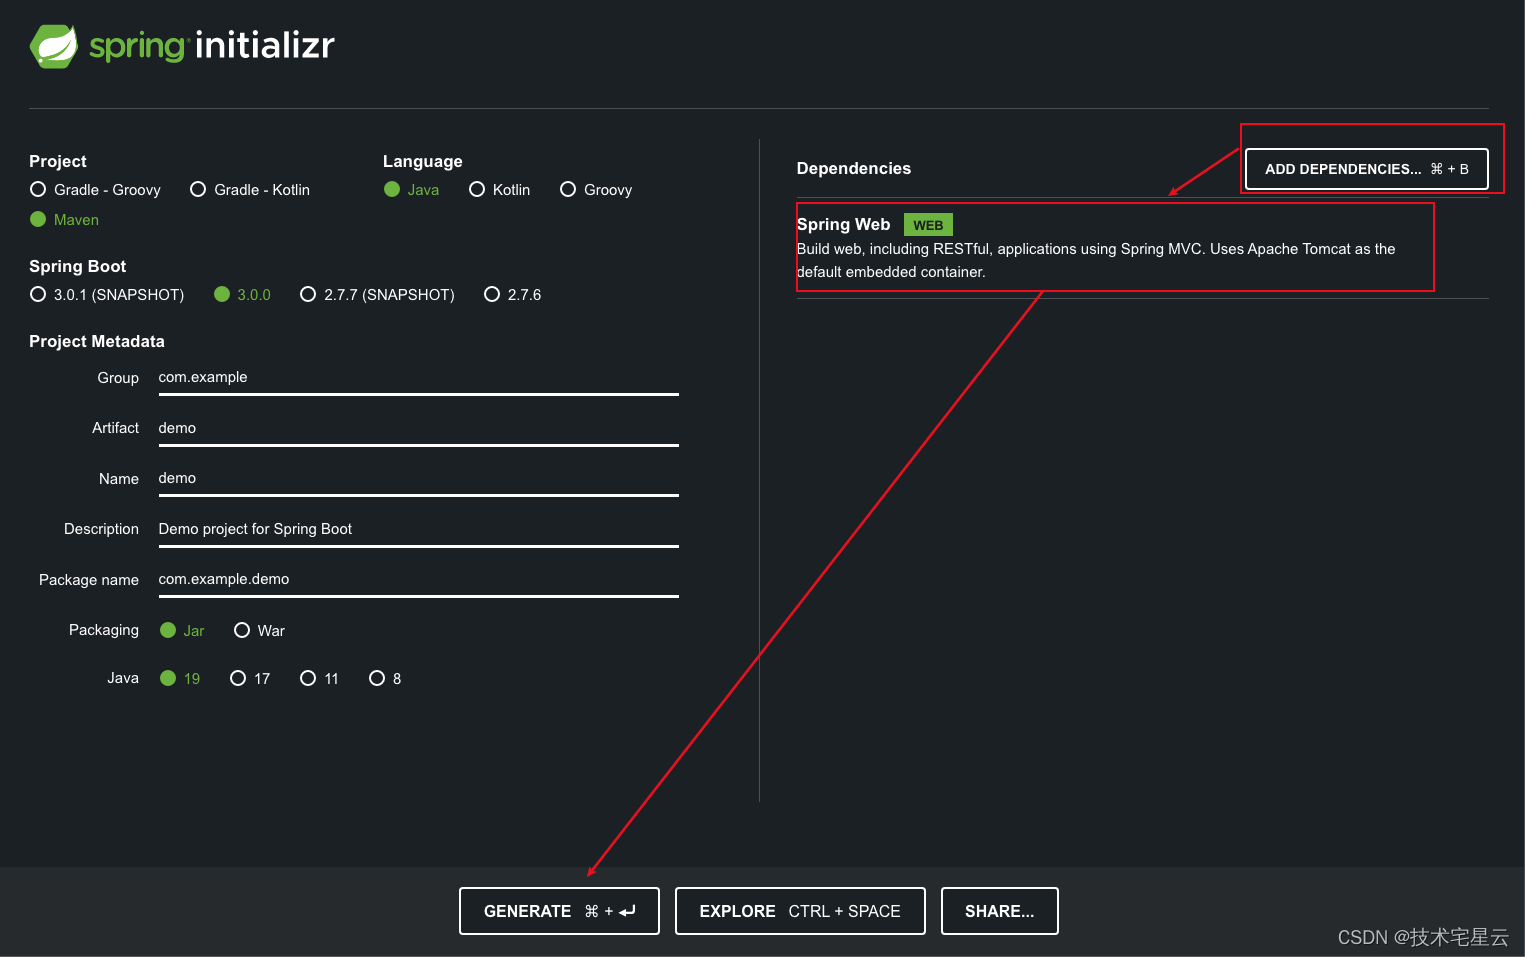The image size is (1525, 957).
Task: Click the Language heading
Action: coord(423,162)
